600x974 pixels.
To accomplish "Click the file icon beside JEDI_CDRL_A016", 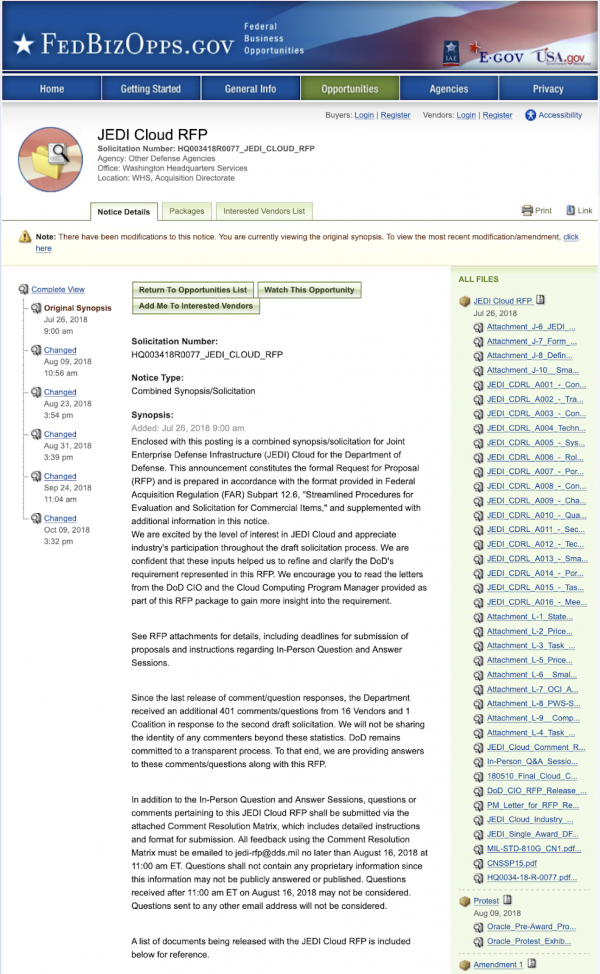I will (478, 603).
